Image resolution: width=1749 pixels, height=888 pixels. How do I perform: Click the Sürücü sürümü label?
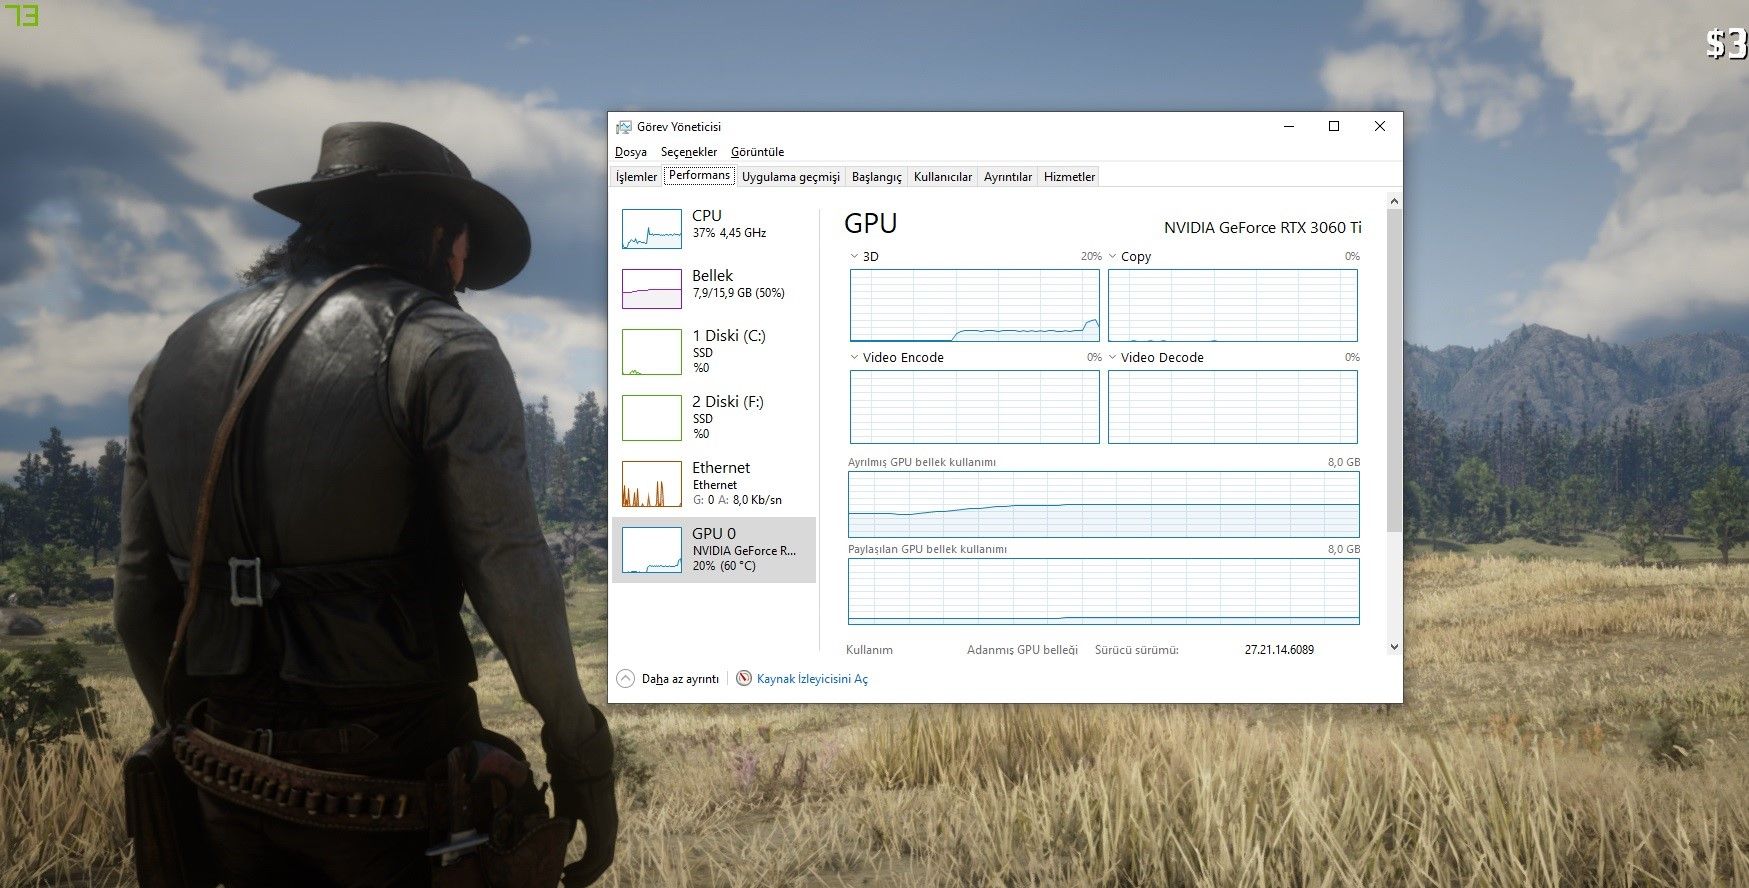pyautogui.click(x=1137, y=650)
